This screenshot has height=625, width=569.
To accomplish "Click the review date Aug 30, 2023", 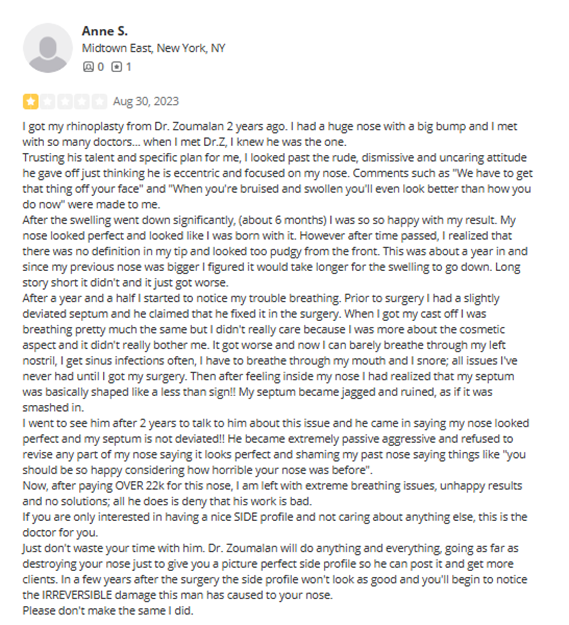I will [146, 101].
